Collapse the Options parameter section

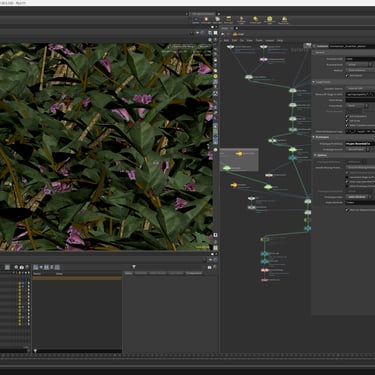click(315, 155)
